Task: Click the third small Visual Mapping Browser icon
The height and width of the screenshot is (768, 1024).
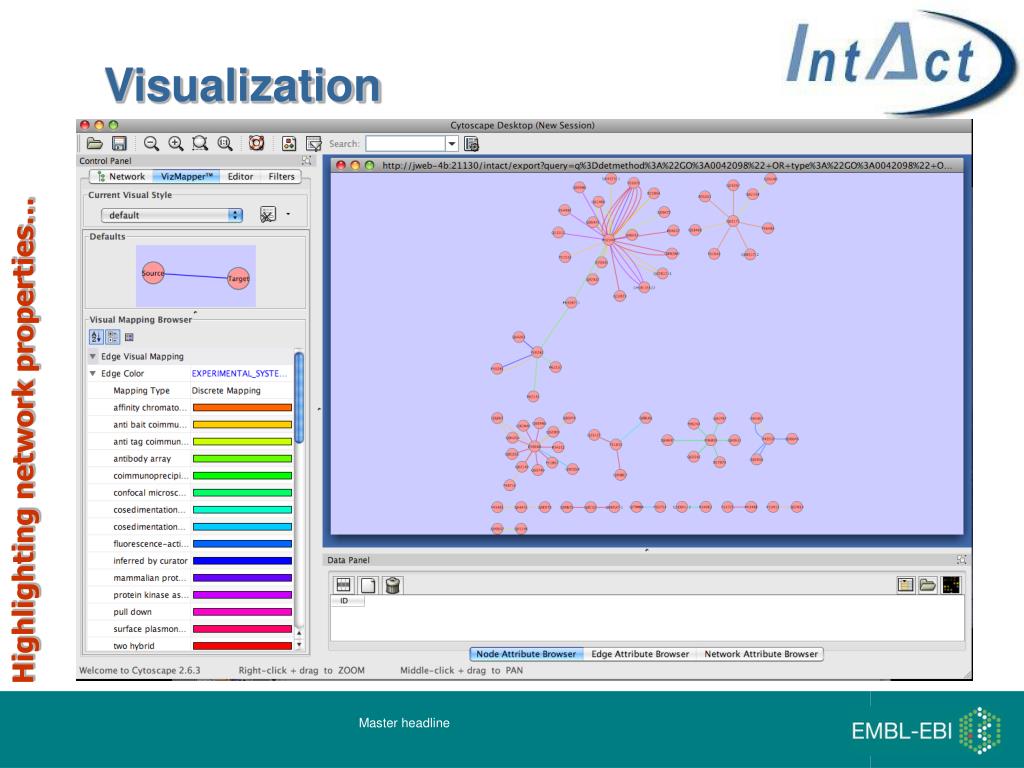Action: click(129, 337)
